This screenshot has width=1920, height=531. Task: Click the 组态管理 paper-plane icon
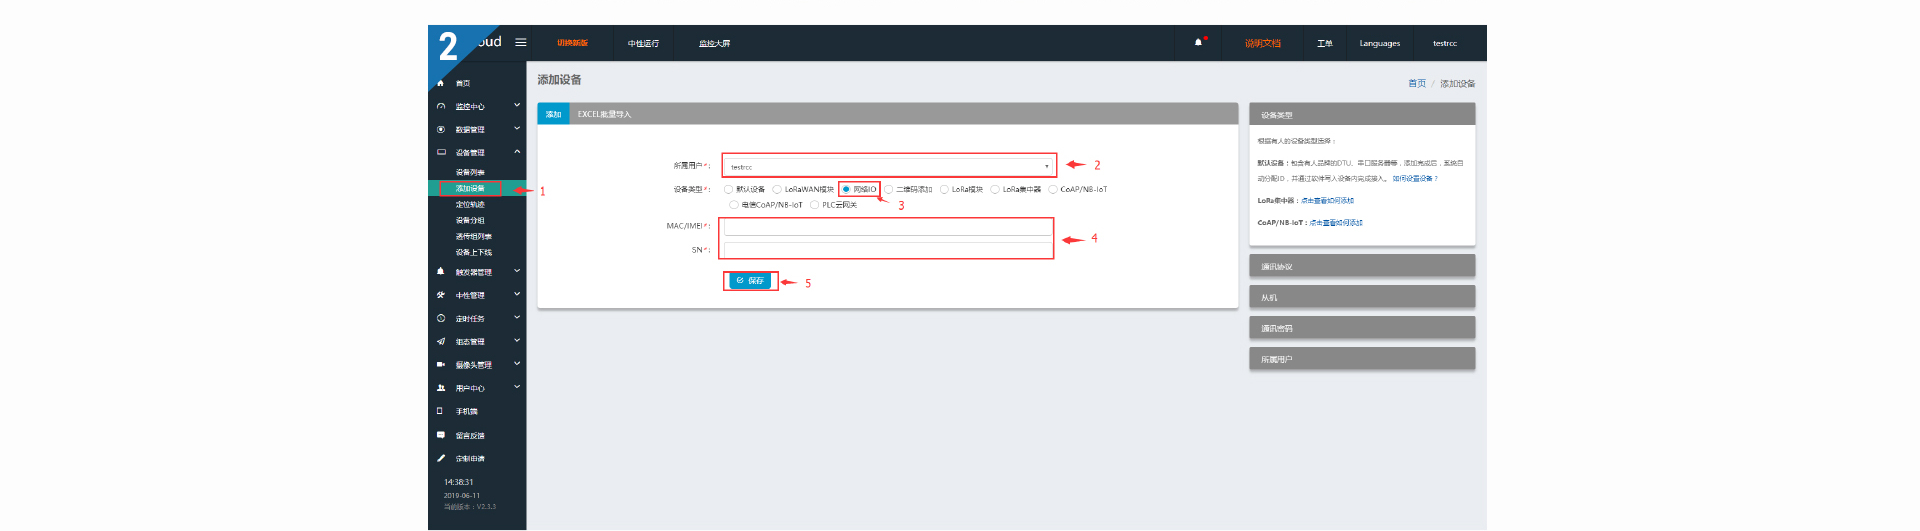441,341
